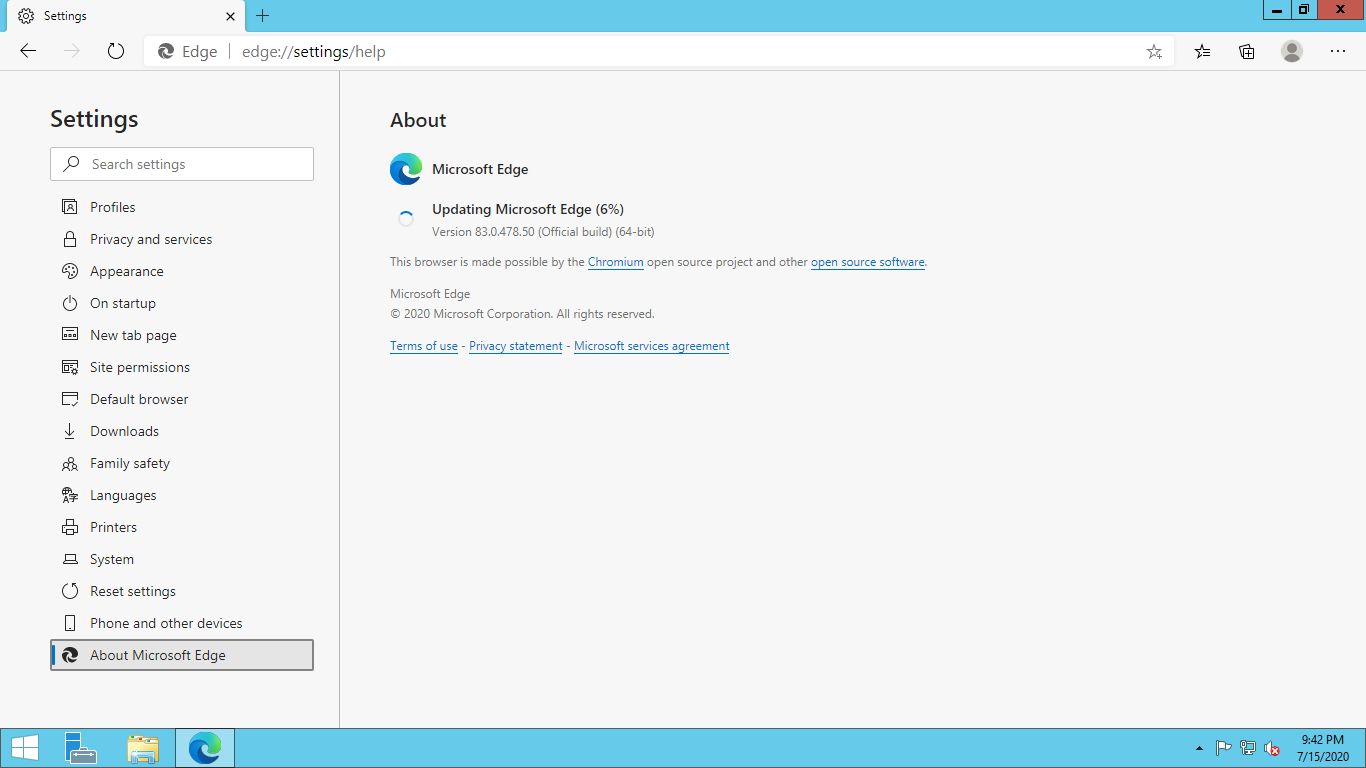Show hidden tray icons arrow
The height and width of the screenshot is (768, 1366).
click(x=1199, y=748)
